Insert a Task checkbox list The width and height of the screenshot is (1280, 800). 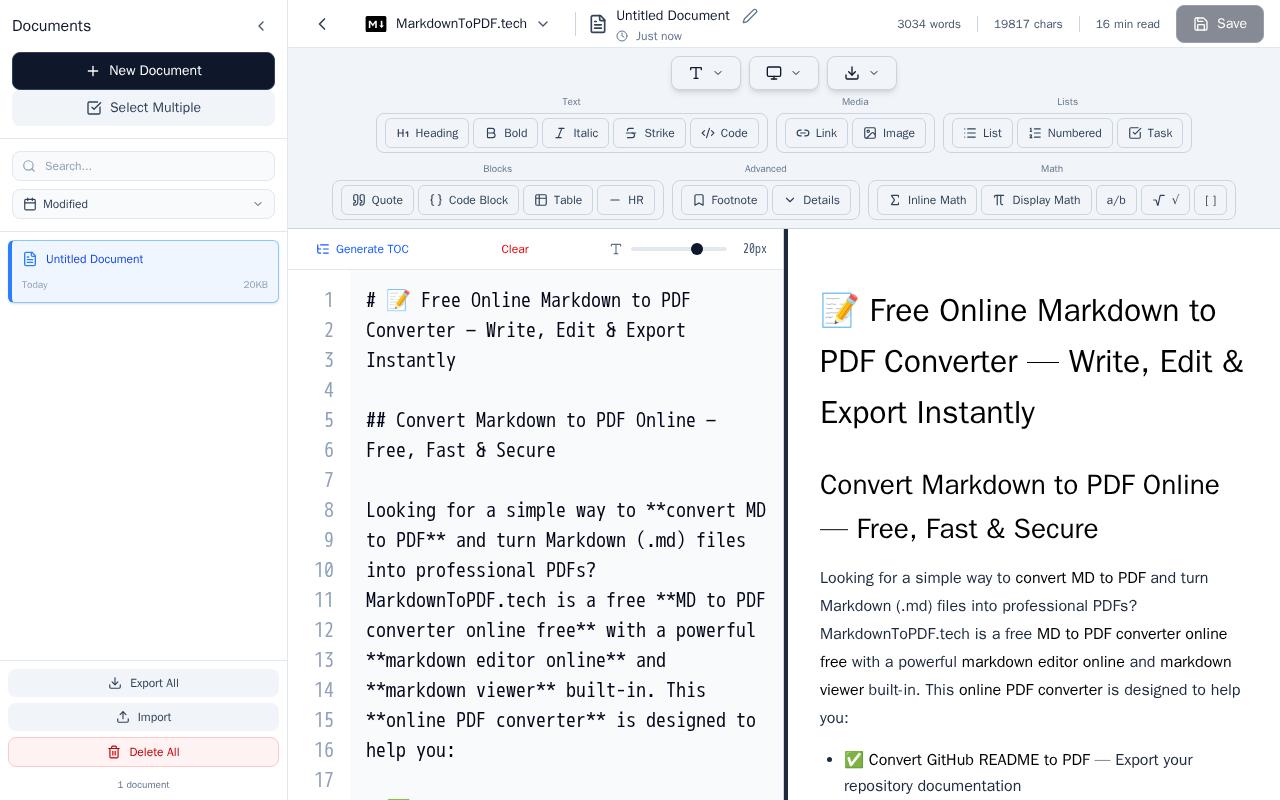coord(1150,133)
